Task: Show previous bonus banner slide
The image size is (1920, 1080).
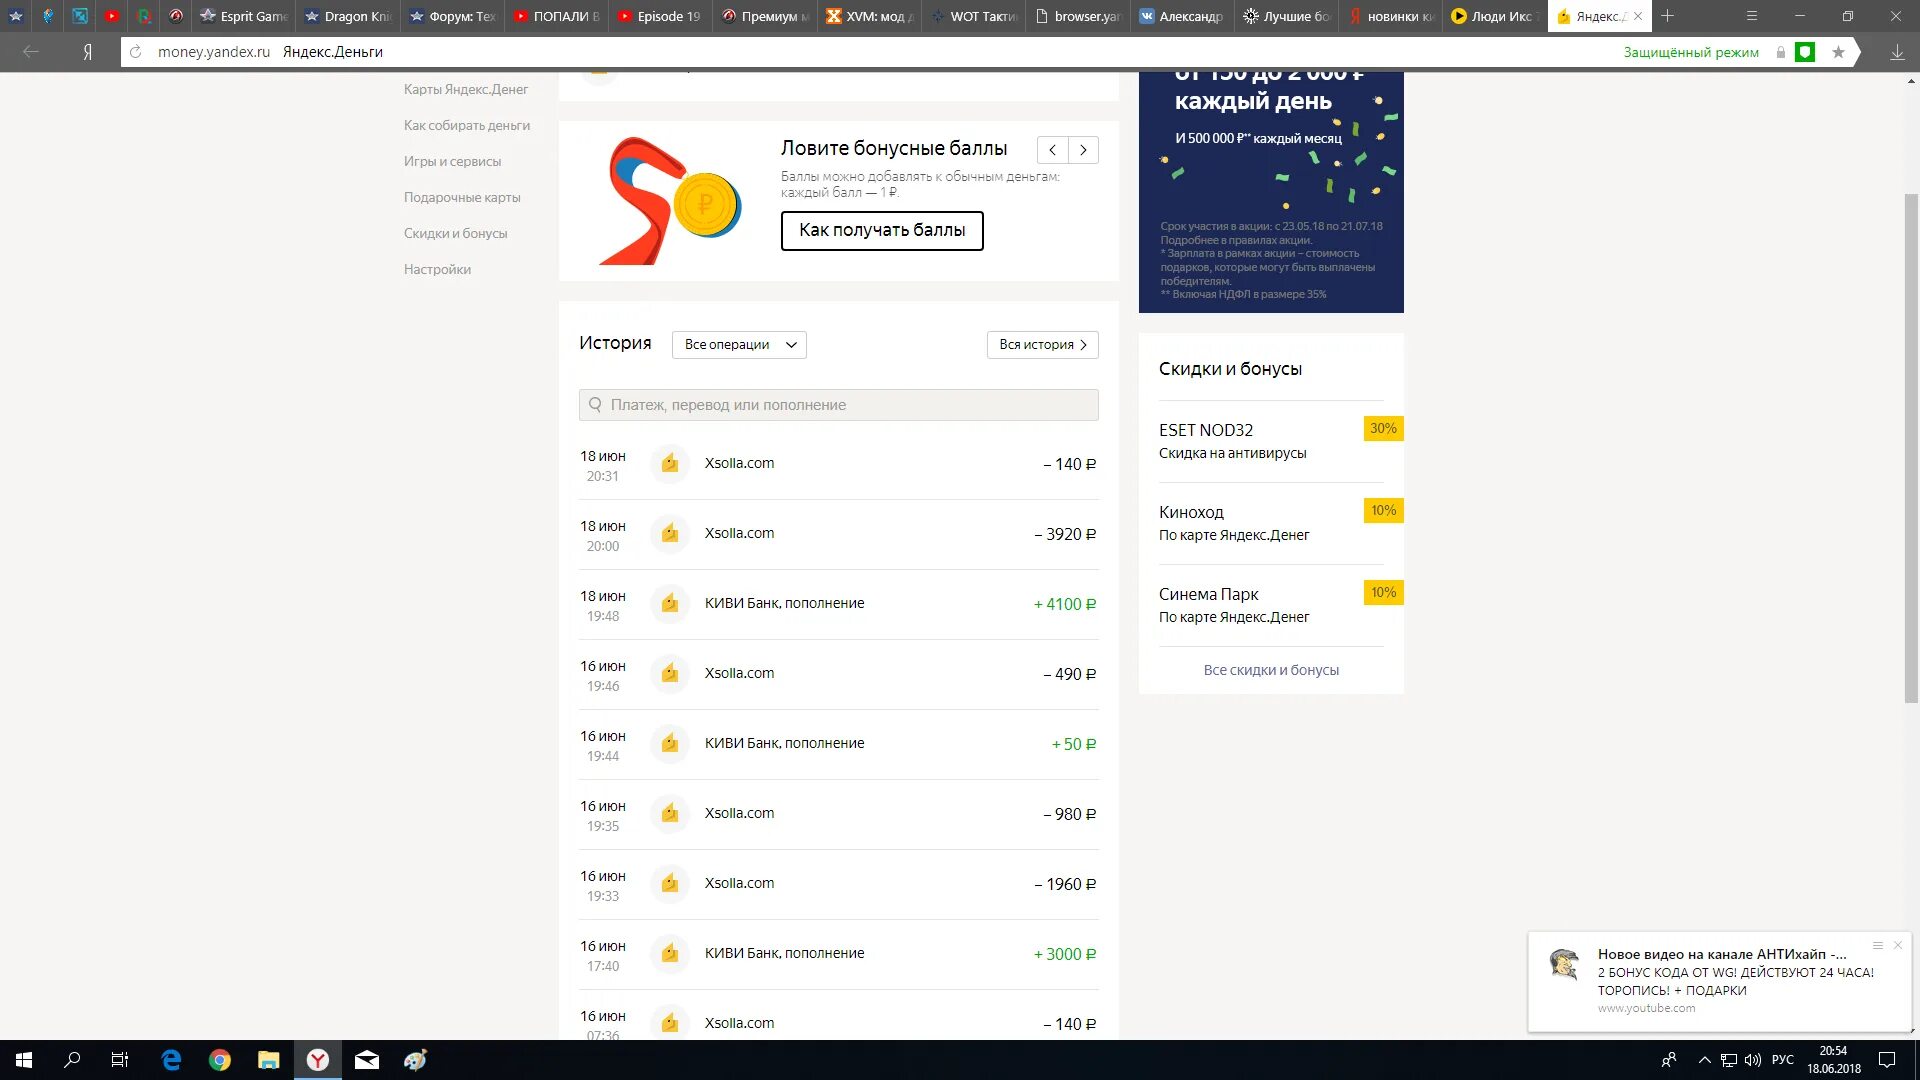Action: (1052, 150)
